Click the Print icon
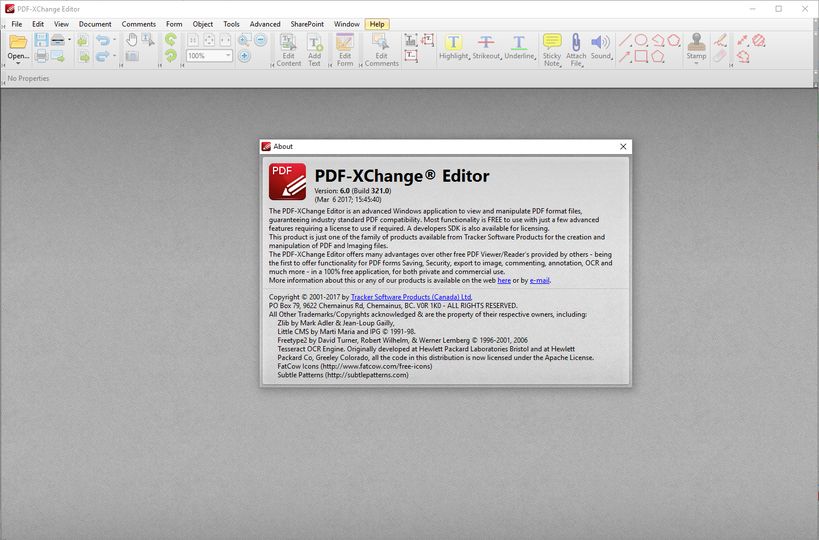The height and width of the screenshot is (540, 819). click(41, 56)
